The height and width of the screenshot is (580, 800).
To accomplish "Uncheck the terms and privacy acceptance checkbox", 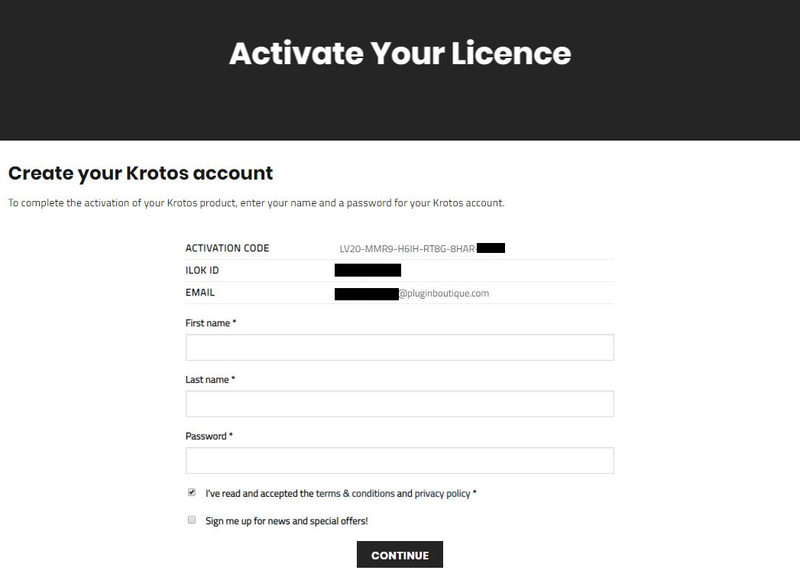I will click(x=191, y=493).
